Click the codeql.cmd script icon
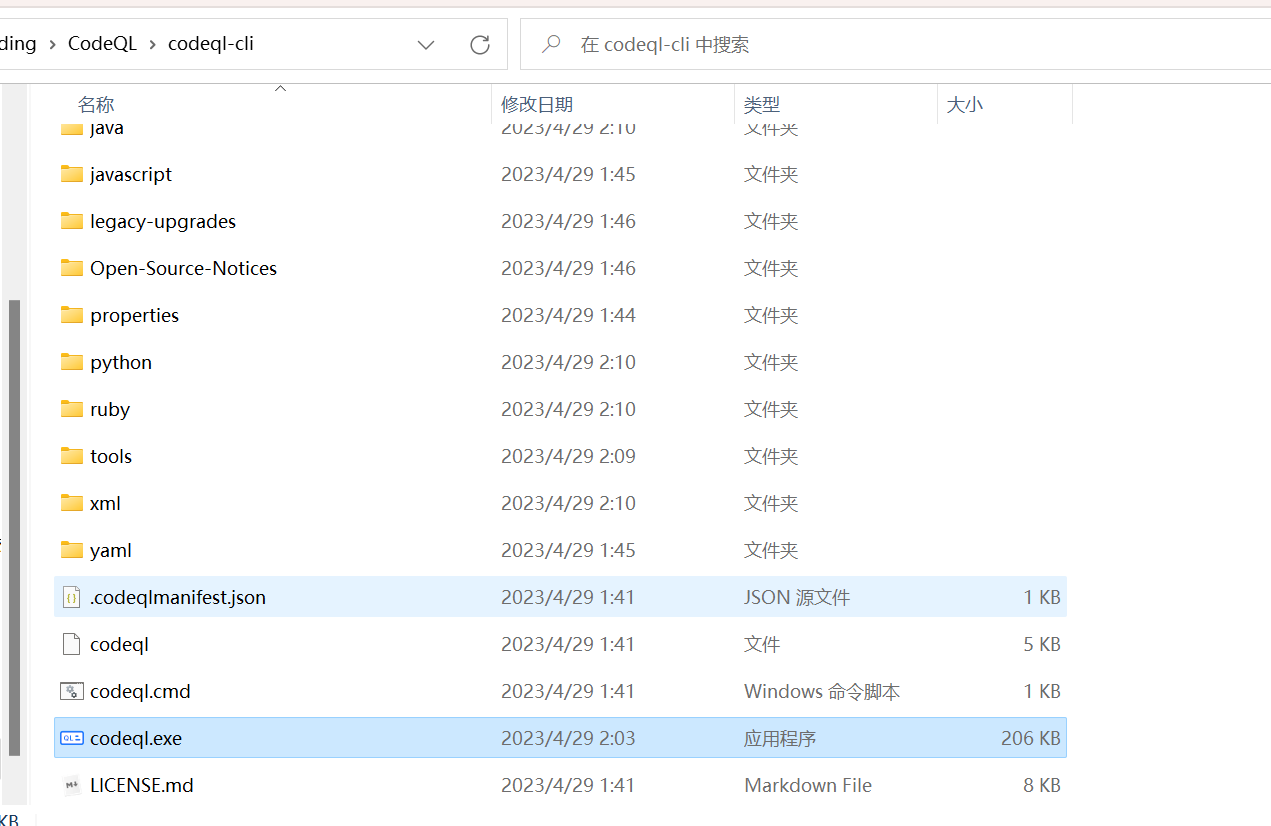The image size is (1271, 826). click(71, 691)
